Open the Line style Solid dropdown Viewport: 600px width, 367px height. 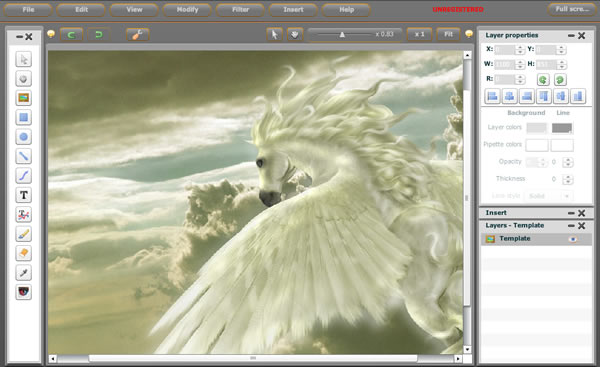click(x=549, y=196)
